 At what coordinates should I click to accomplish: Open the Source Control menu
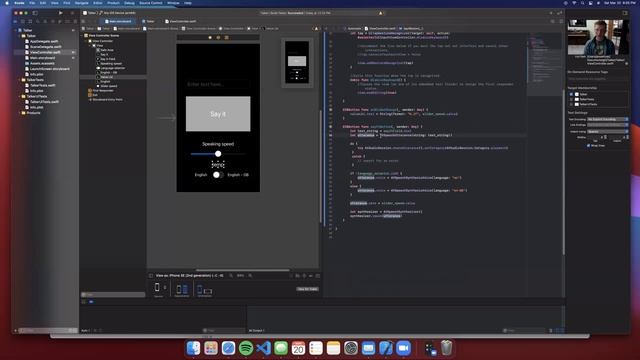pyautogui.click(x=151, y=3)
